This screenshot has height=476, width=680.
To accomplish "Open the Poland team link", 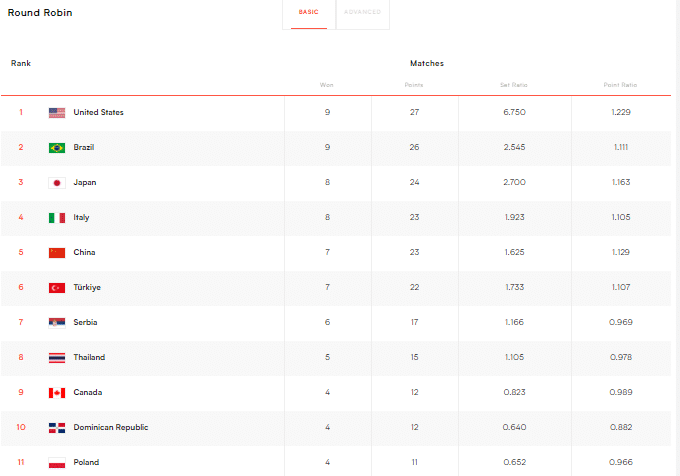I will pyautogui.click(x=86, y=462).
